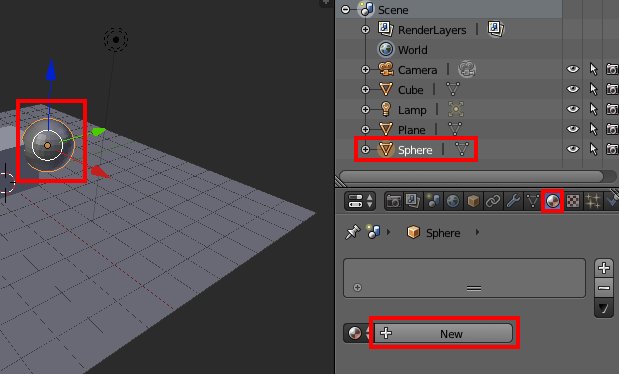Viewport: 619px width, 374px height.
Task: Expand the Plane outliner entry
Action: pos(366,130)
